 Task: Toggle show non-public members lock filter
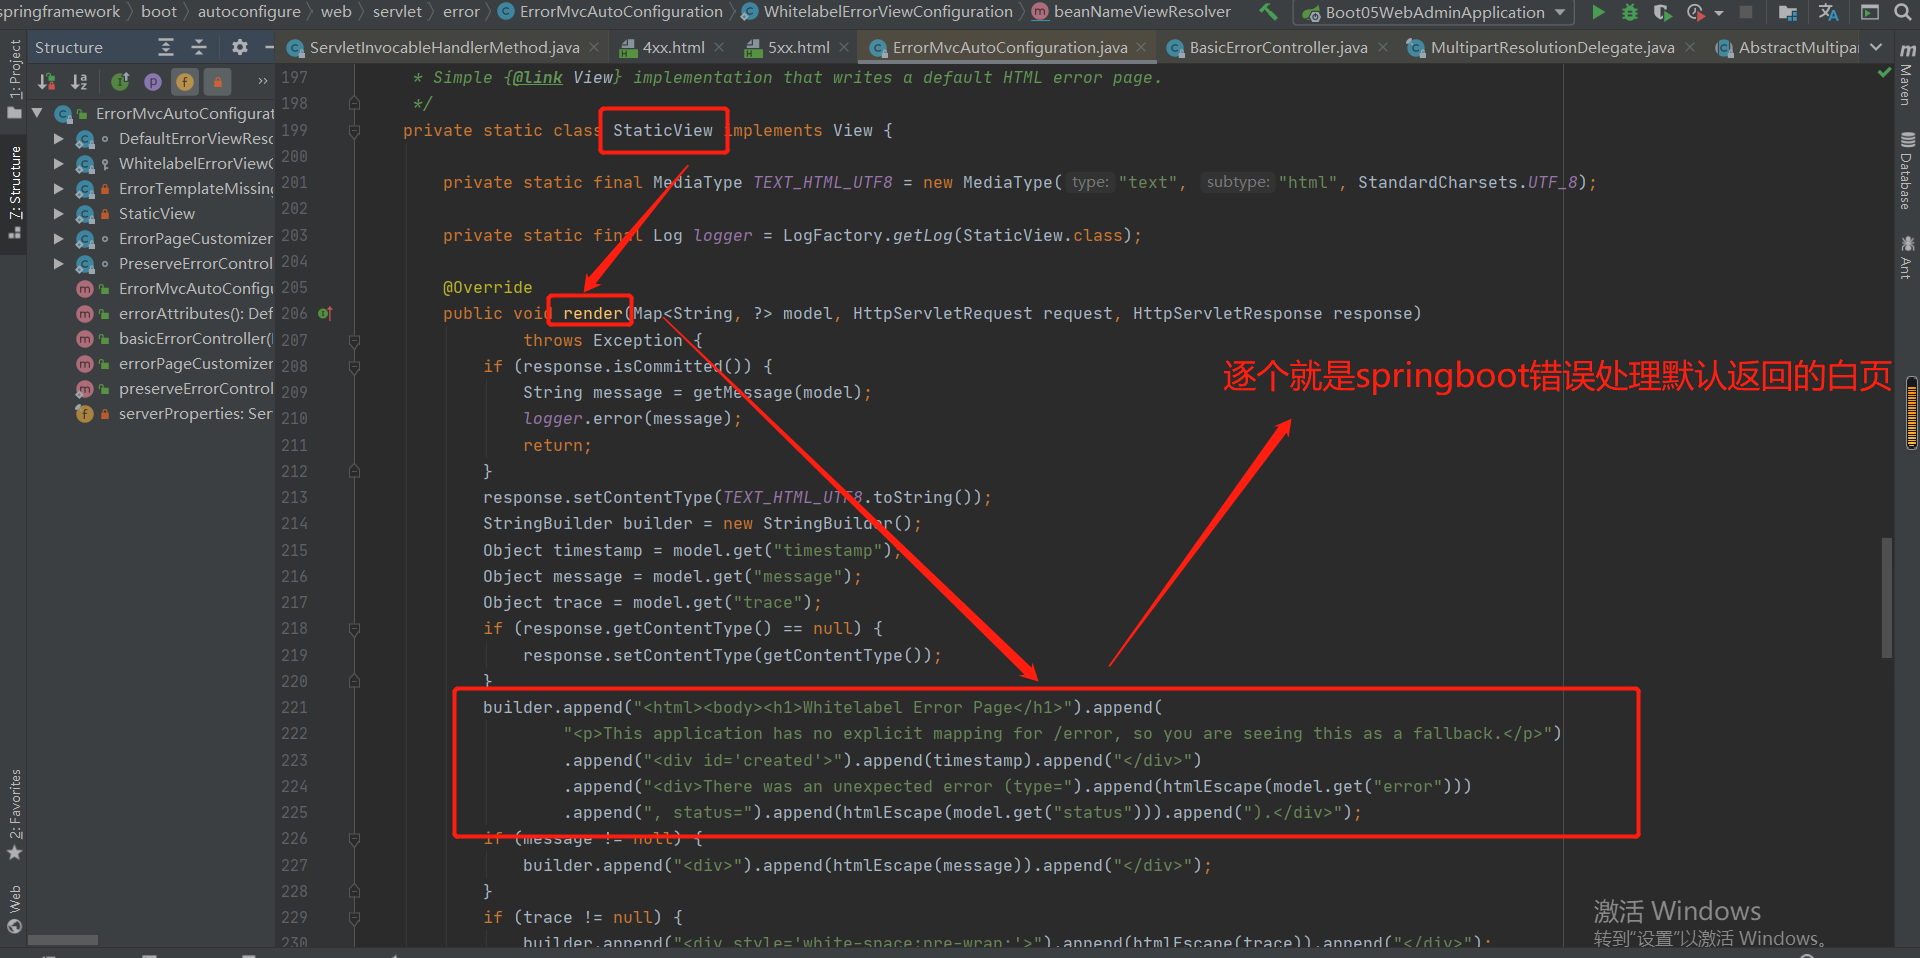[x=217, y=81]
